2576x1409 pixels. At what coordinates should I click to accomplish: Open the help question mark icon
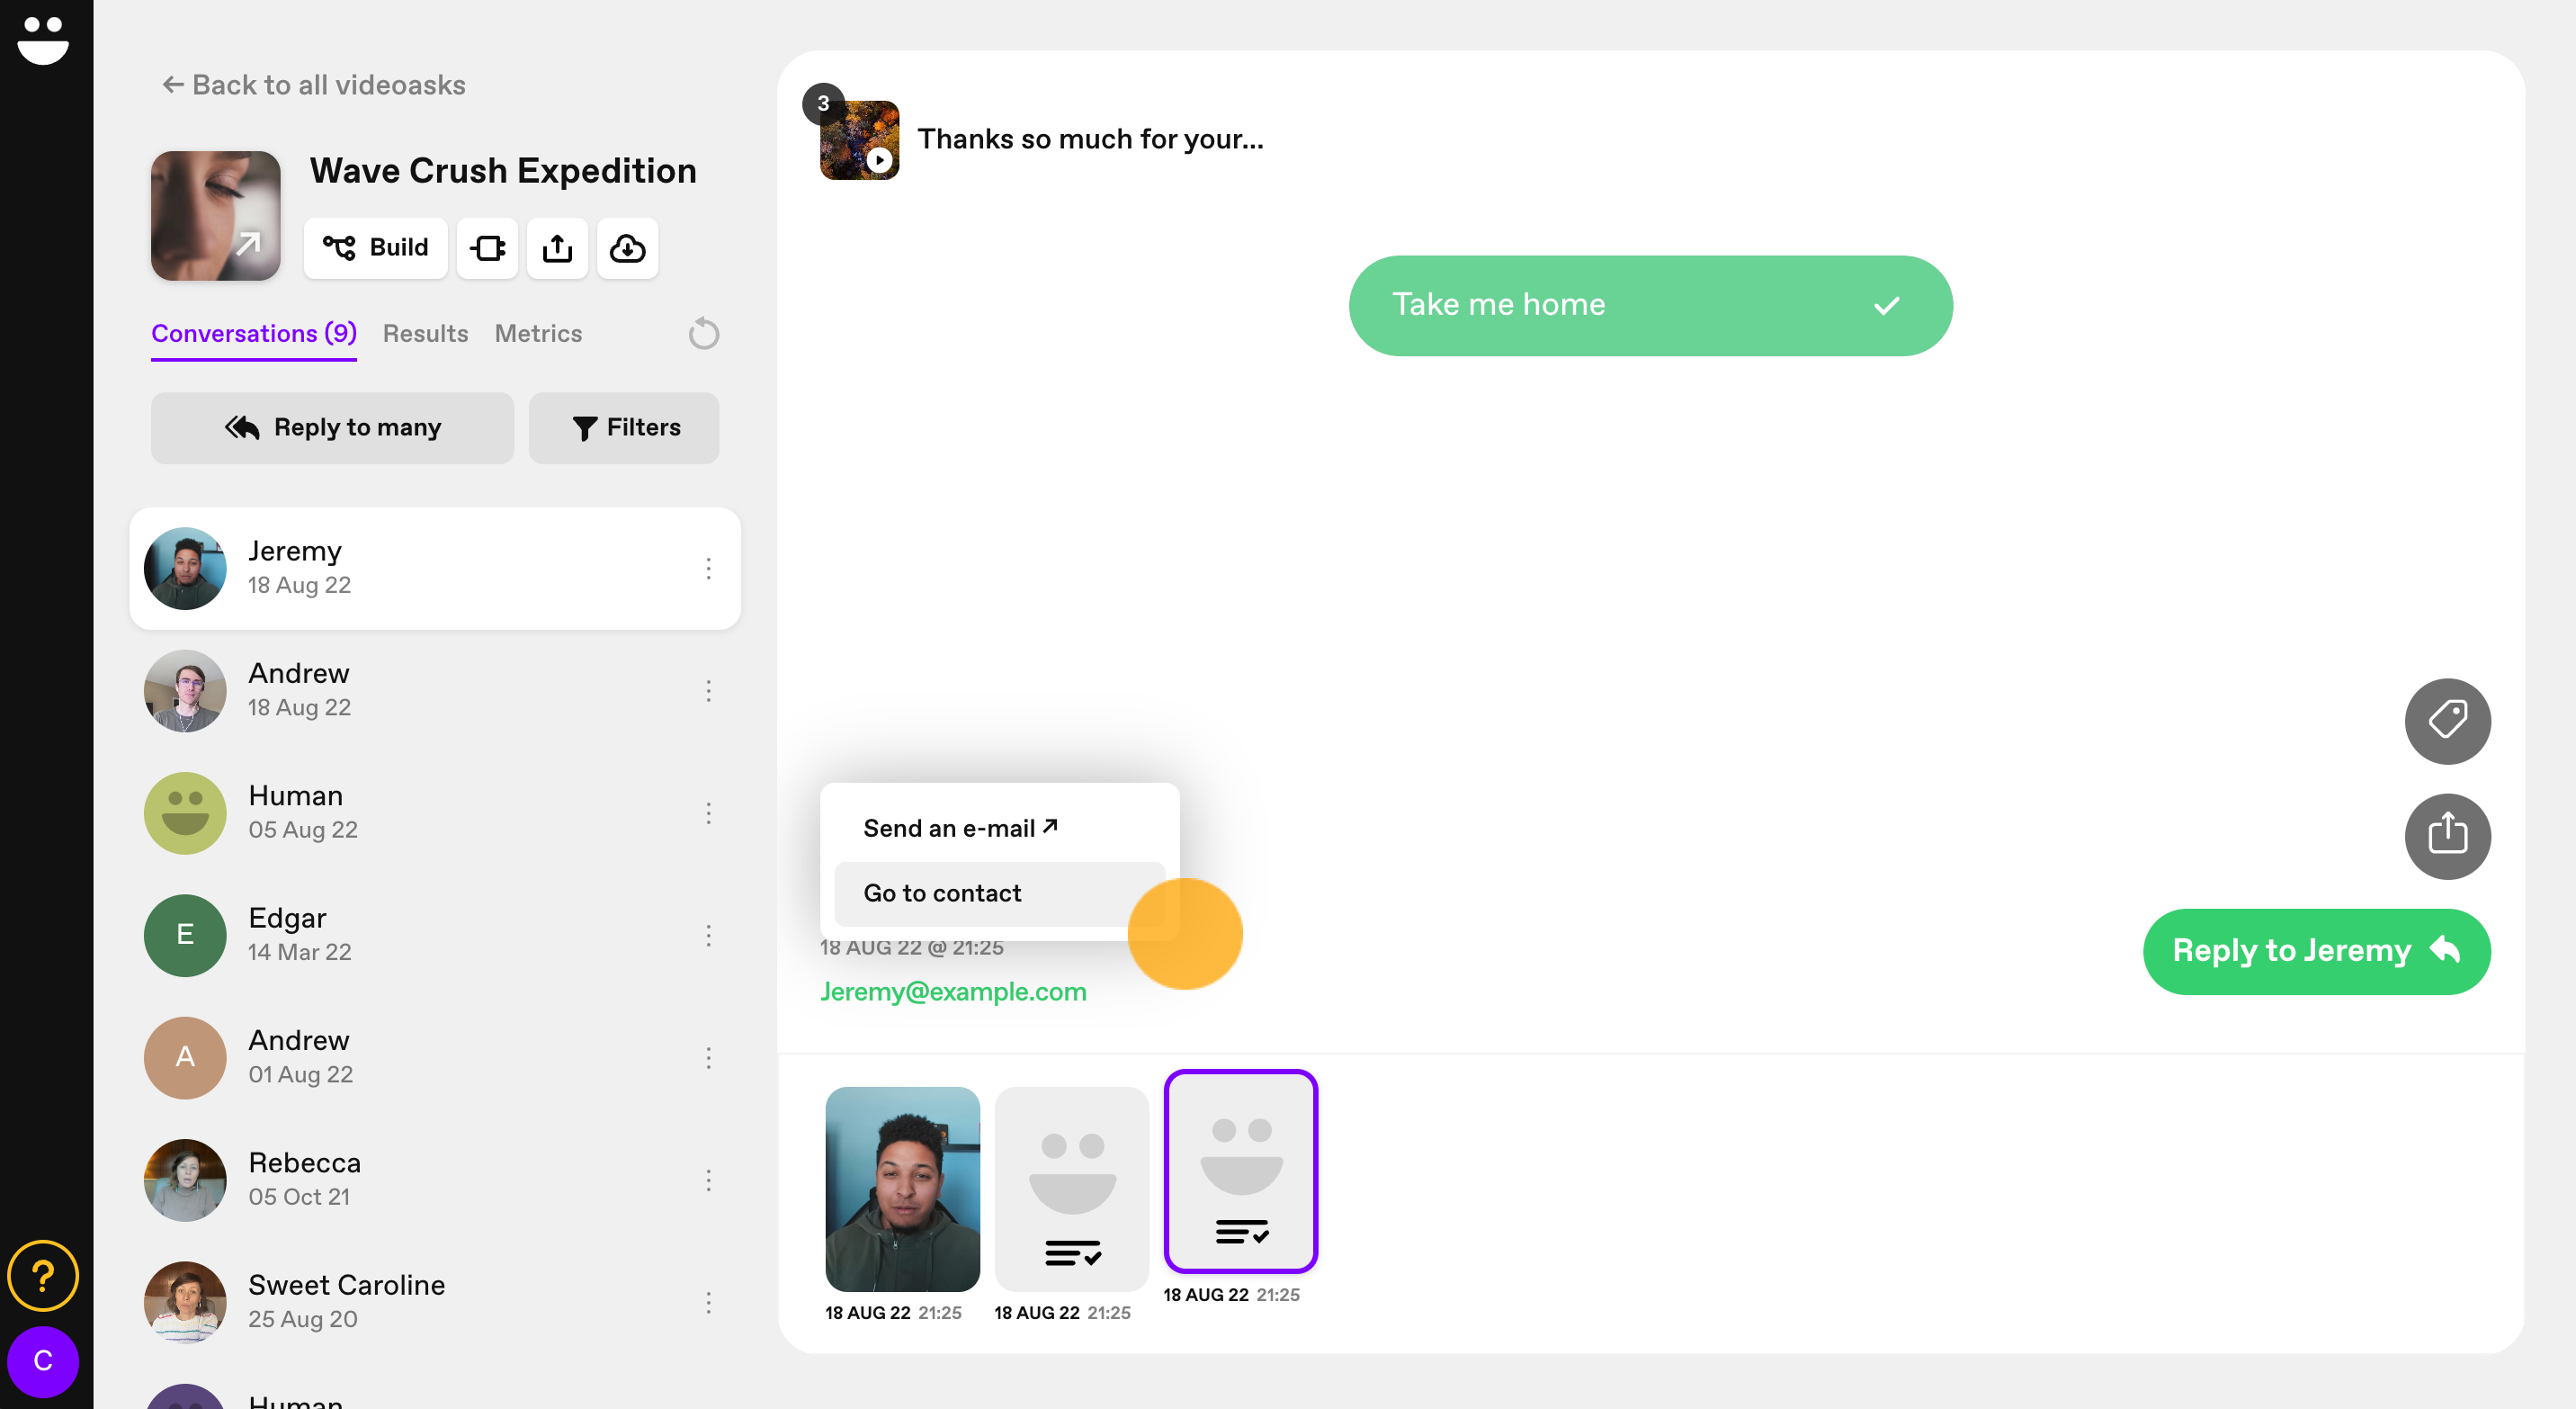43,1275
